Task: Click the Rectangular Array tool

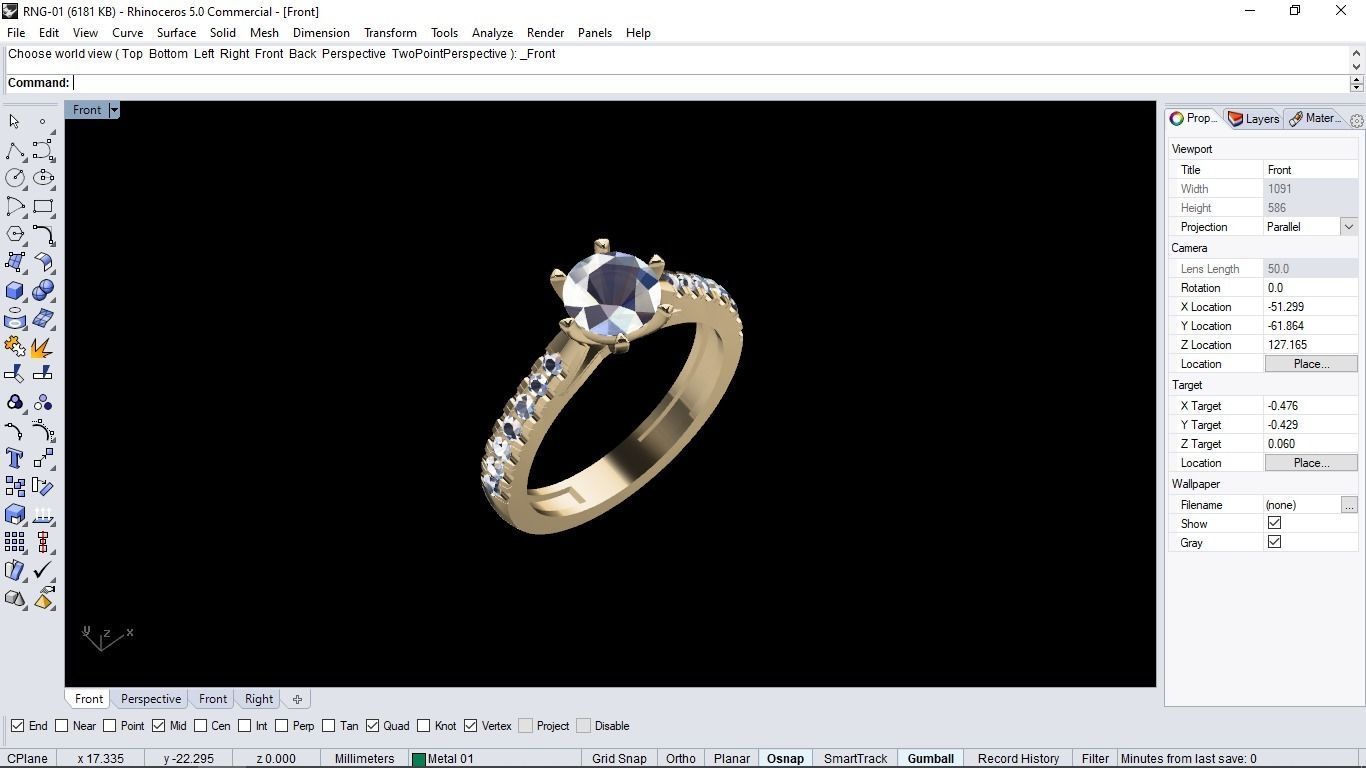Action: click(x=14, y=542)
